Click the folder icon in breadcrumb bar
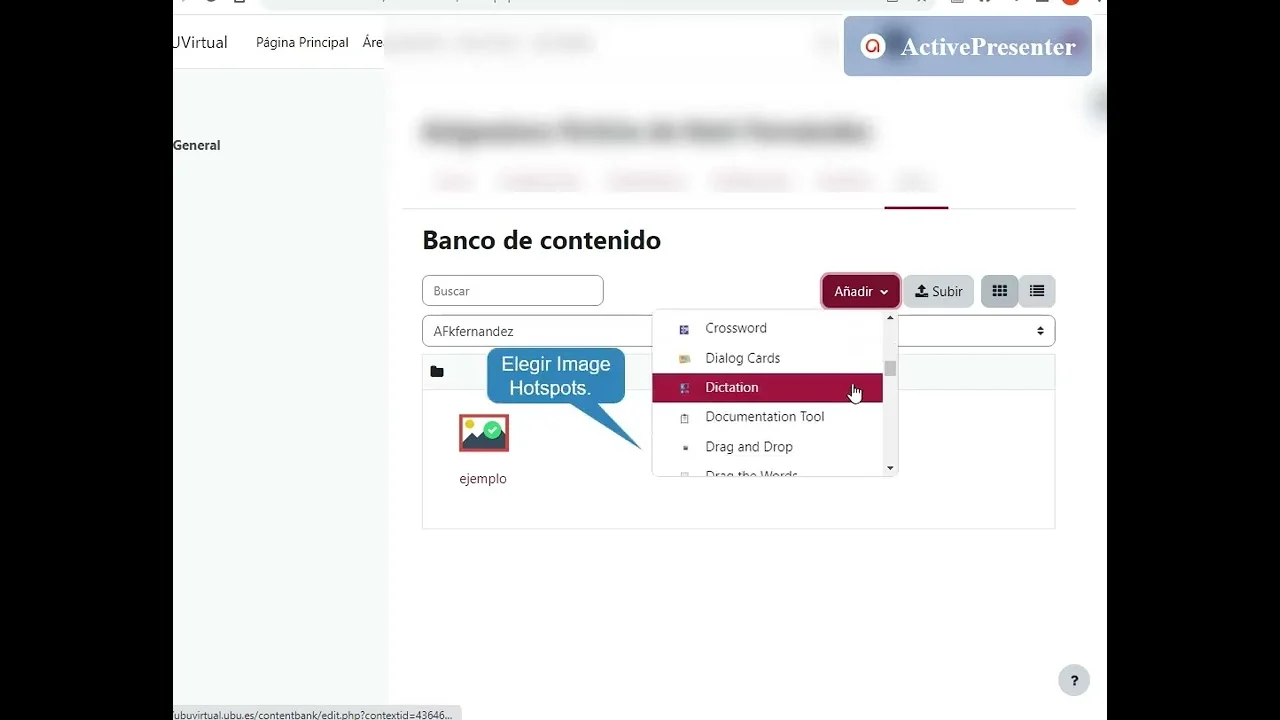The height and width of the screenshot is (720, 1280). [x=437, y=372]
